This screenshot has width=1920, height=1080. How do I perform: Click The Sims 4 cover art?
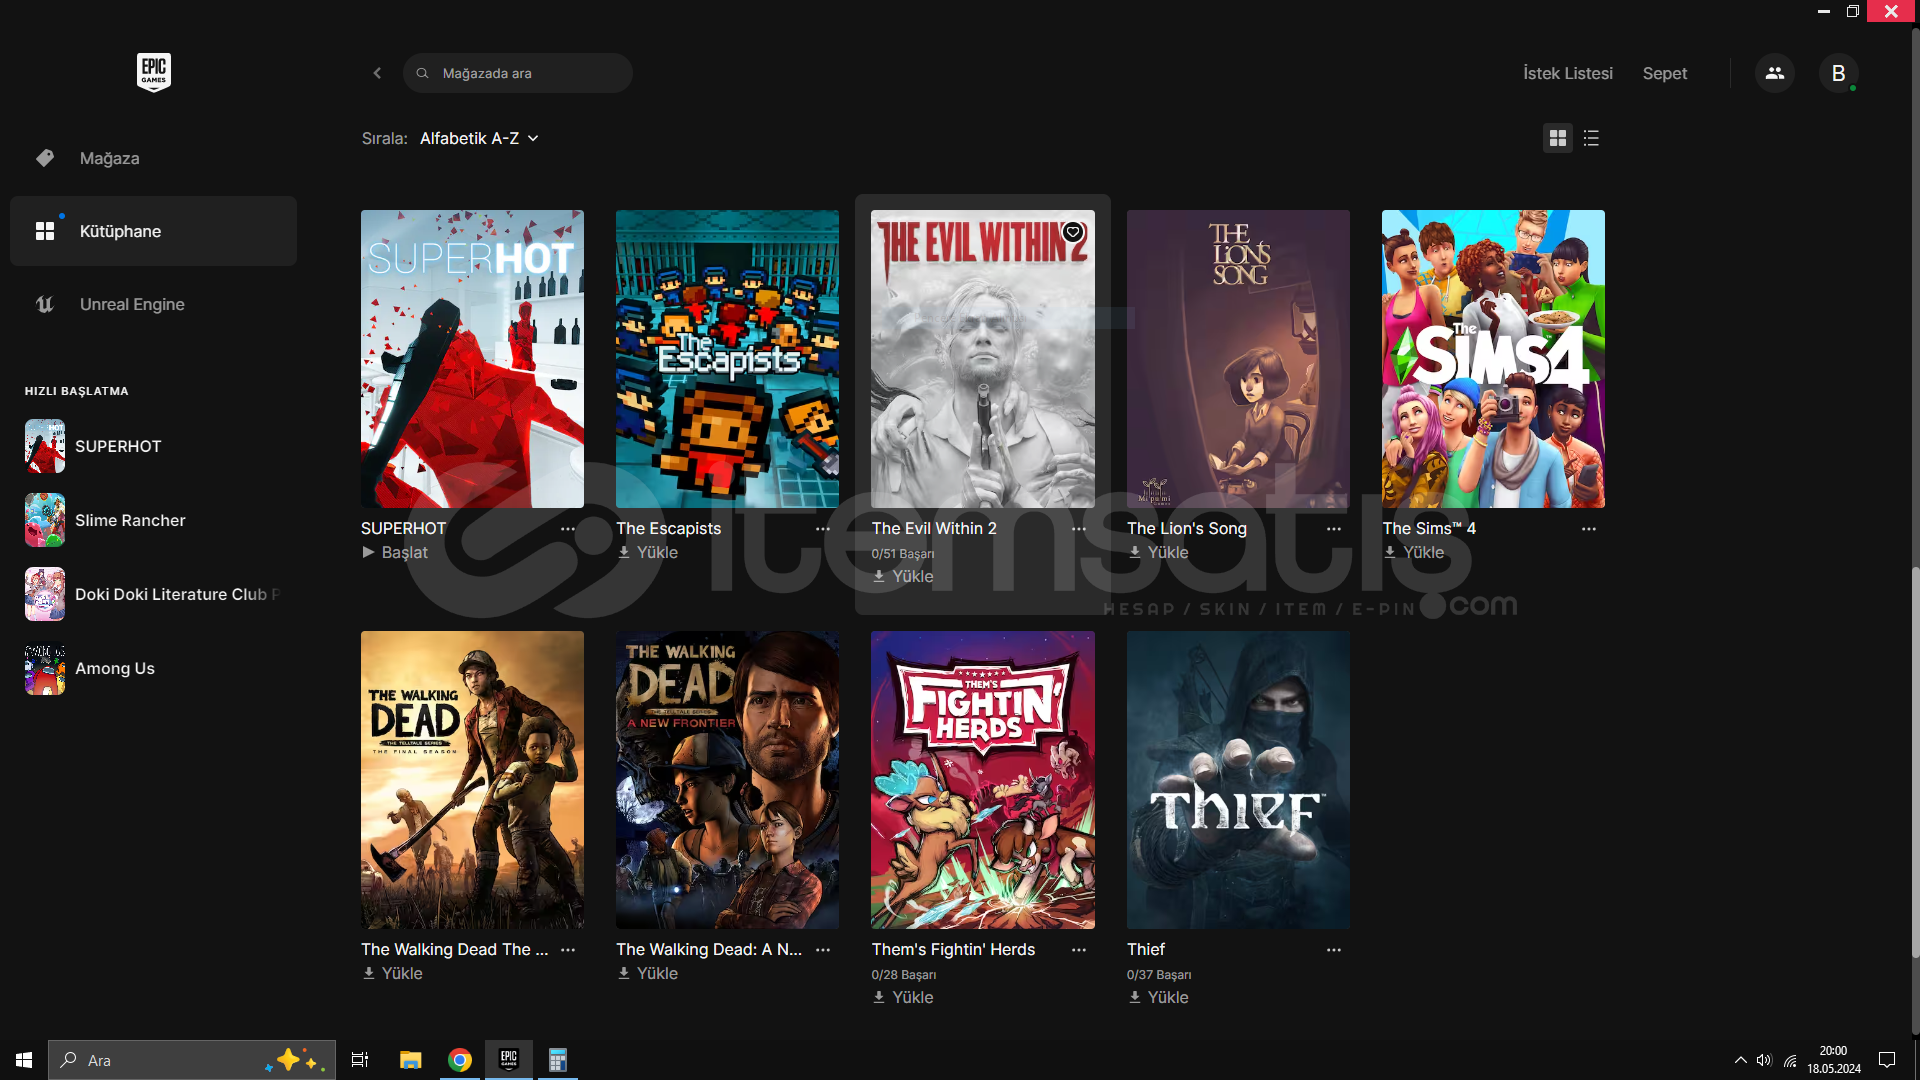coord(1493,359)
